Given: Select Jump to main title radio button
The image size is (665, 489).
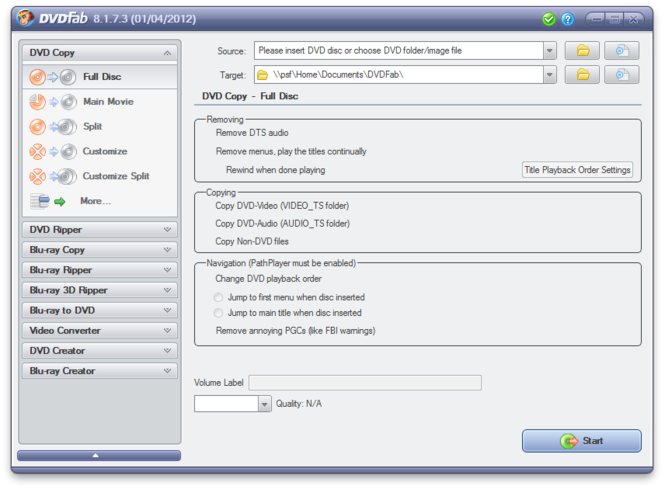Looking at the screenshot, I should coord(218,313).
